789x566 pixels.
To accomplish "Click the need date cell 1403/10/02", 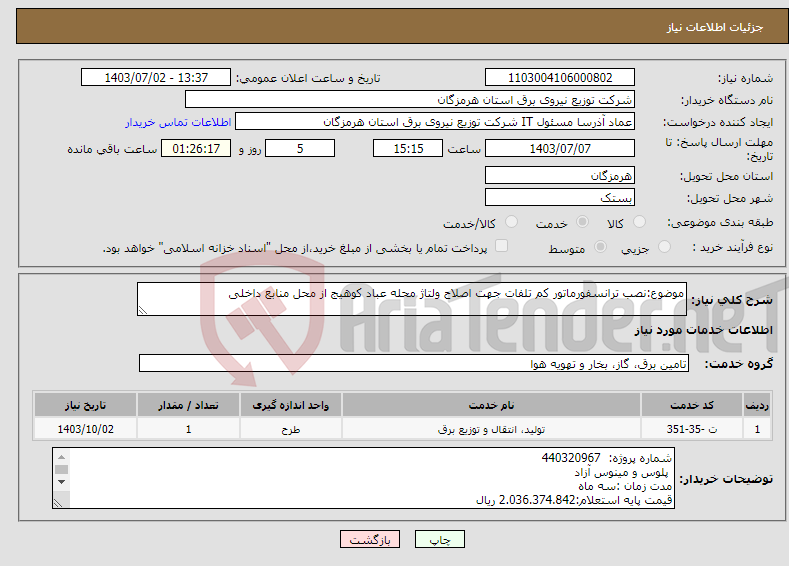I will click(x=86, y=429).
